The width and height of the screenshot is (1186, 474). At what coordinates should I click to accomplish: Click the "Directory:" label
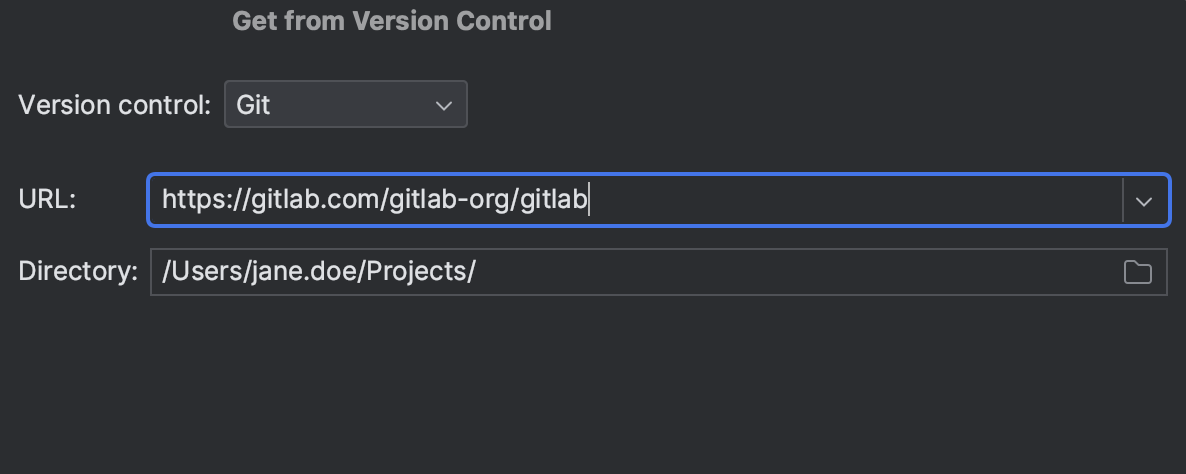78,271
